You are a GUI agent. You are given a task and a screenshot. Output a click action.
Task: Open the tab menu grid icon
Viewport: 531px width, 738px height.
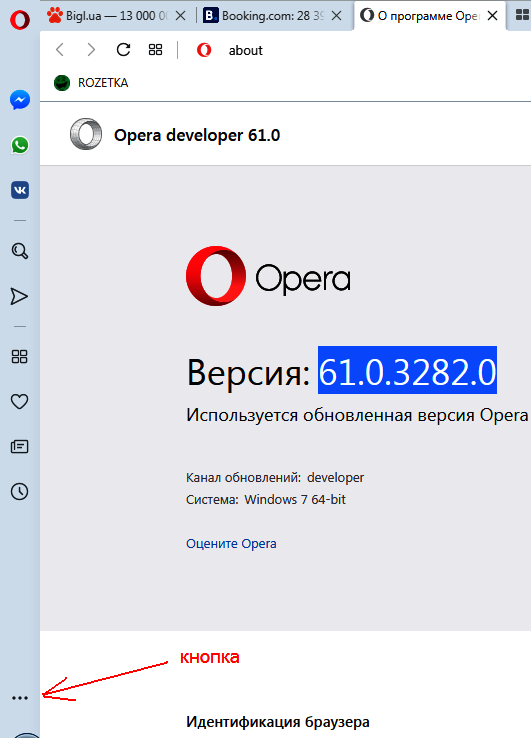(x=522, y=15)
